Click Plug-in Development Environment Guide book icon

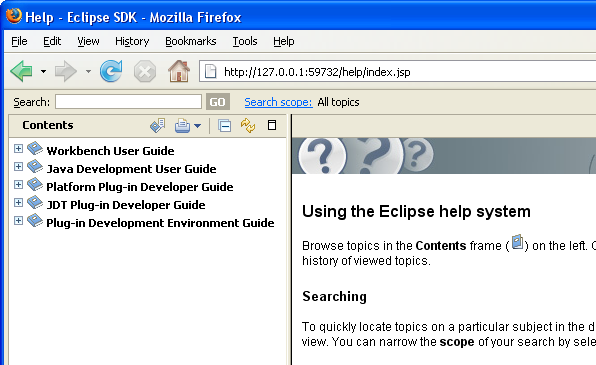pyautogui.click(x=35, y=220)
